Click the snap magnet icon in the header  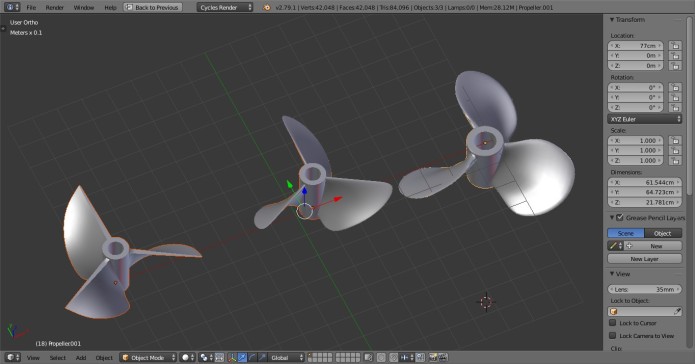394,357
